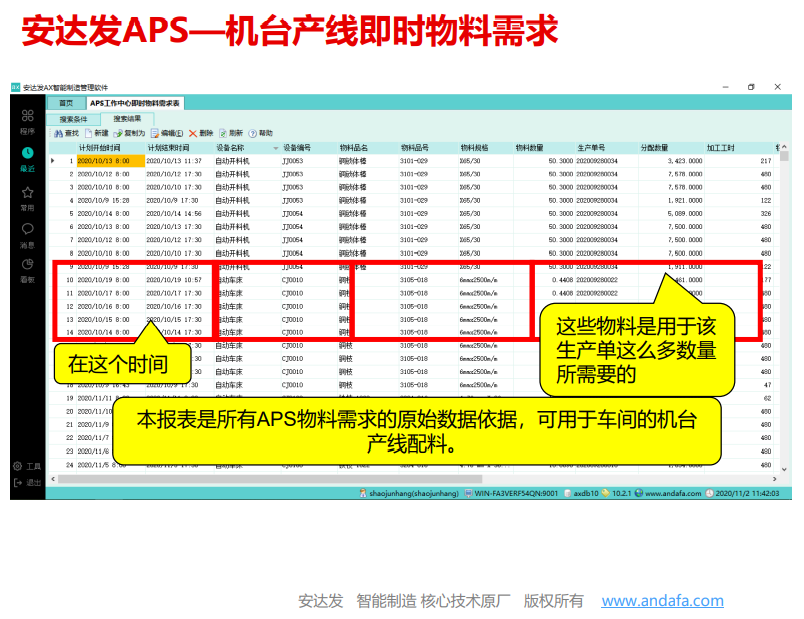Click the horizontal scrollbar left arrow
Image resolution: width=804 pixels, height=619 pixels.
(53, 479)
